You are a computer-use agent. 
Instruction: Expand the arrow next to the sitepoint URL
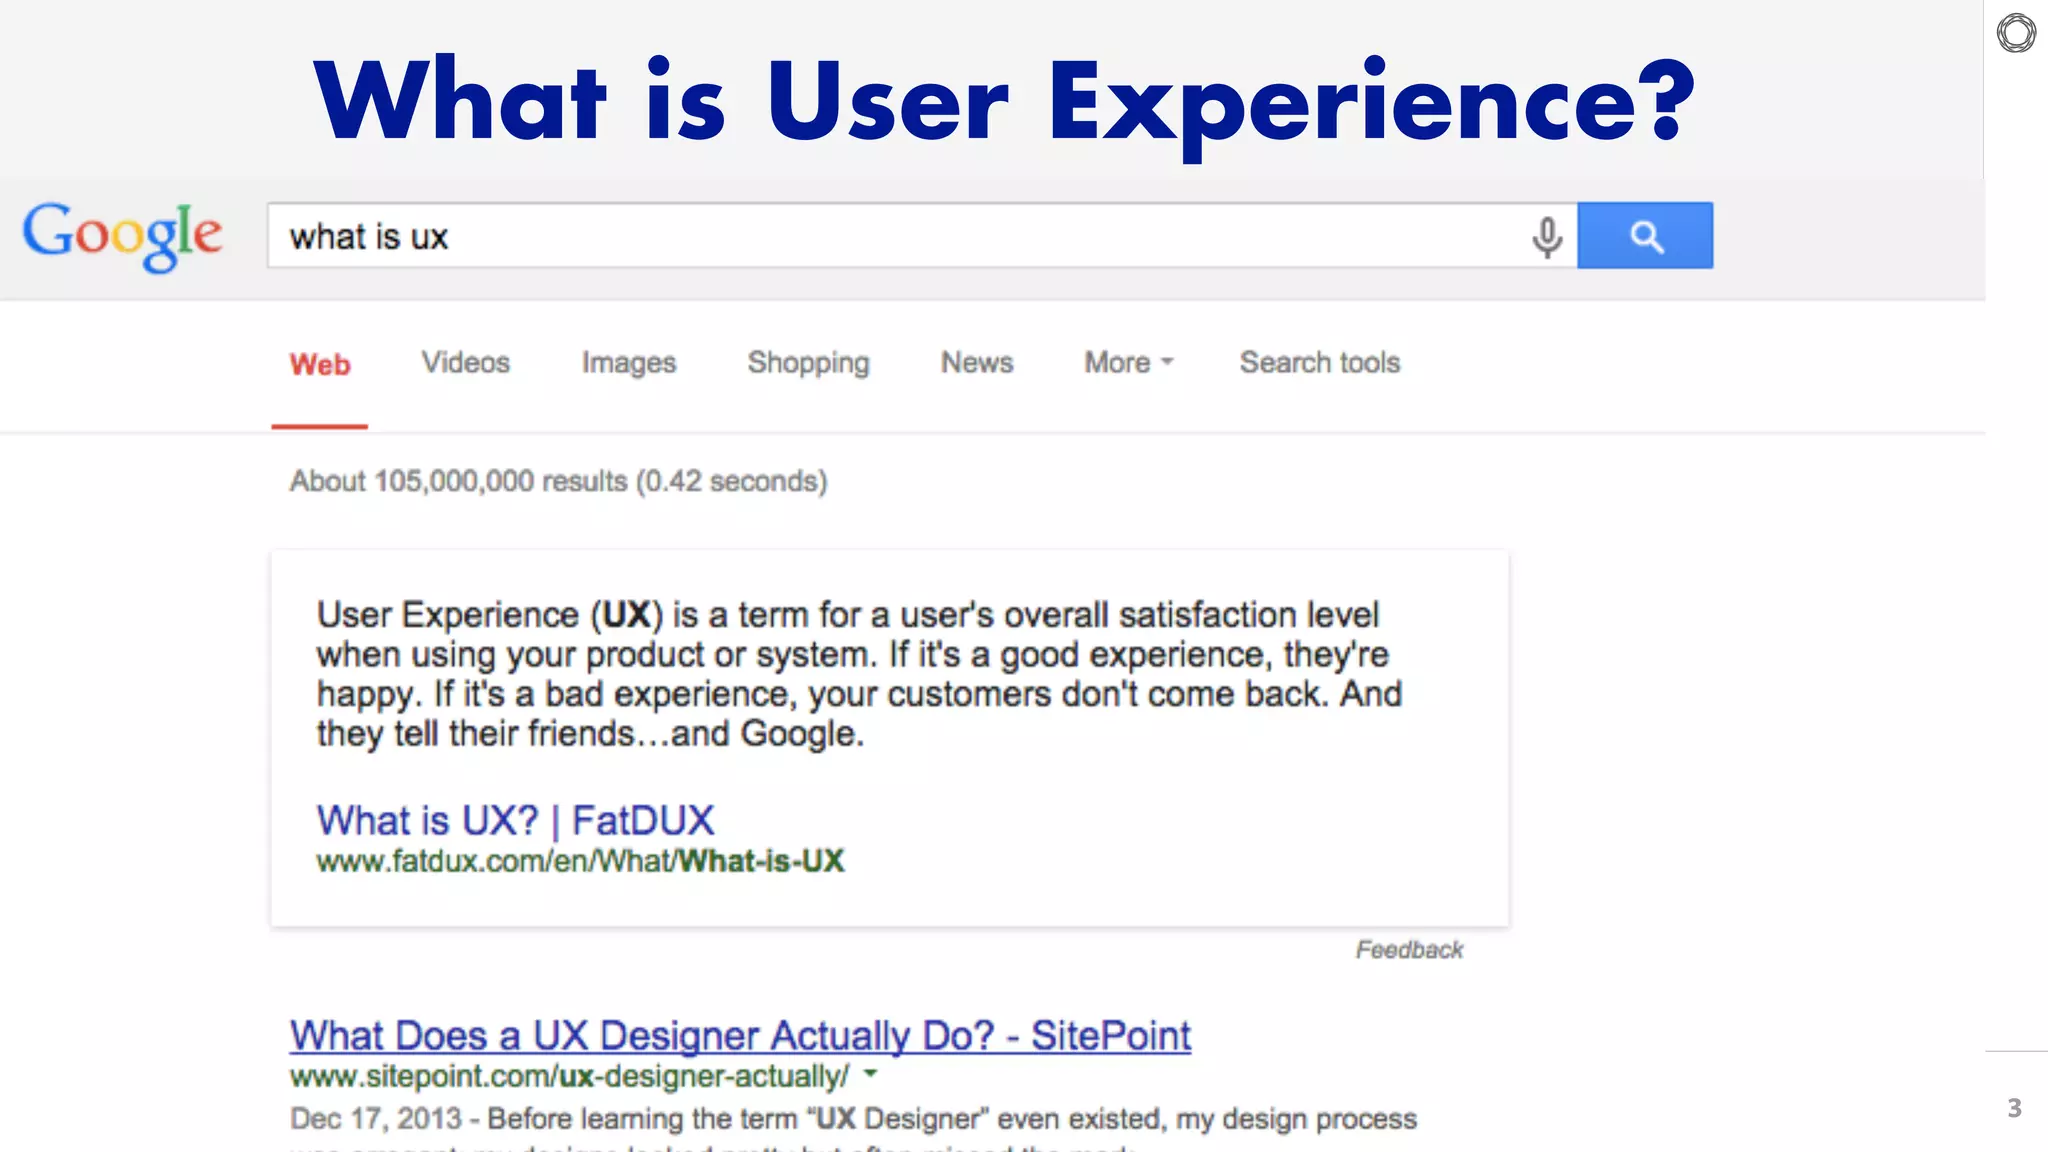point(870,1074)
